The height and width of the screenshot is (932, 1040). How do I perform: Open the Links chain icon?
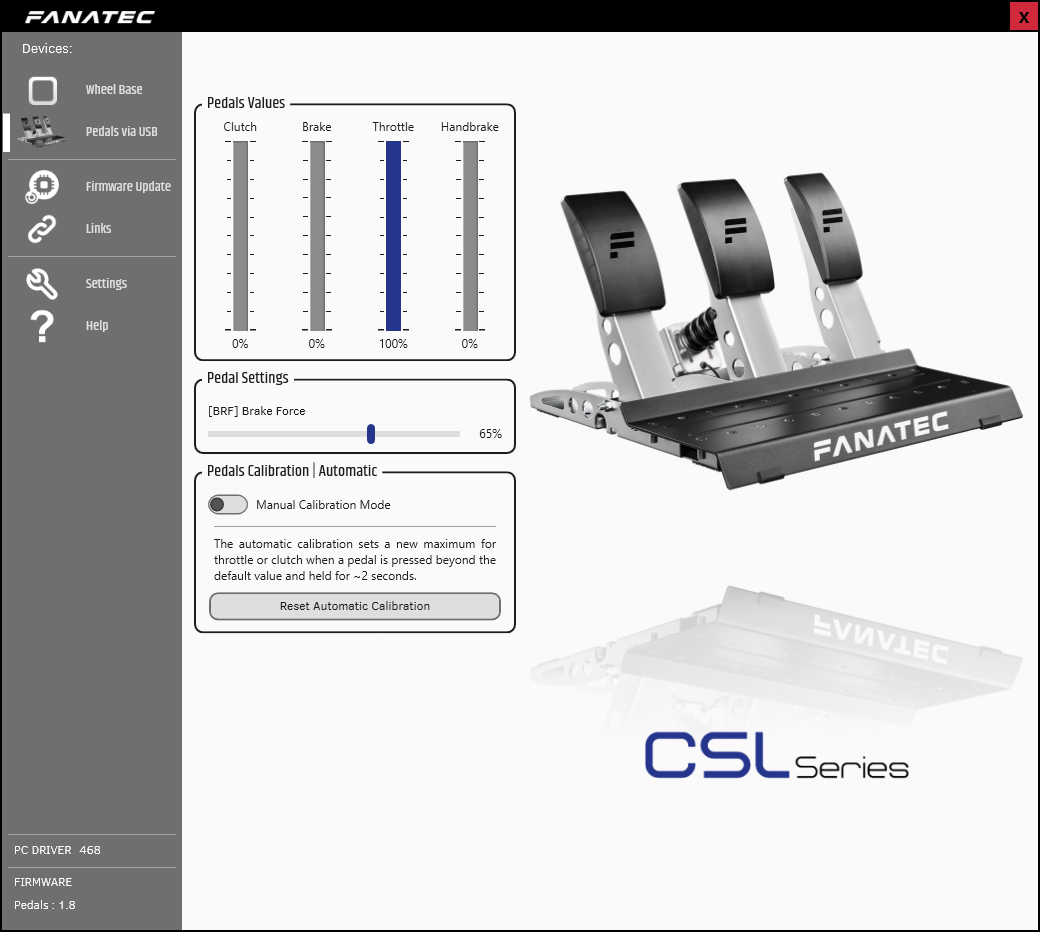(41, 228)
